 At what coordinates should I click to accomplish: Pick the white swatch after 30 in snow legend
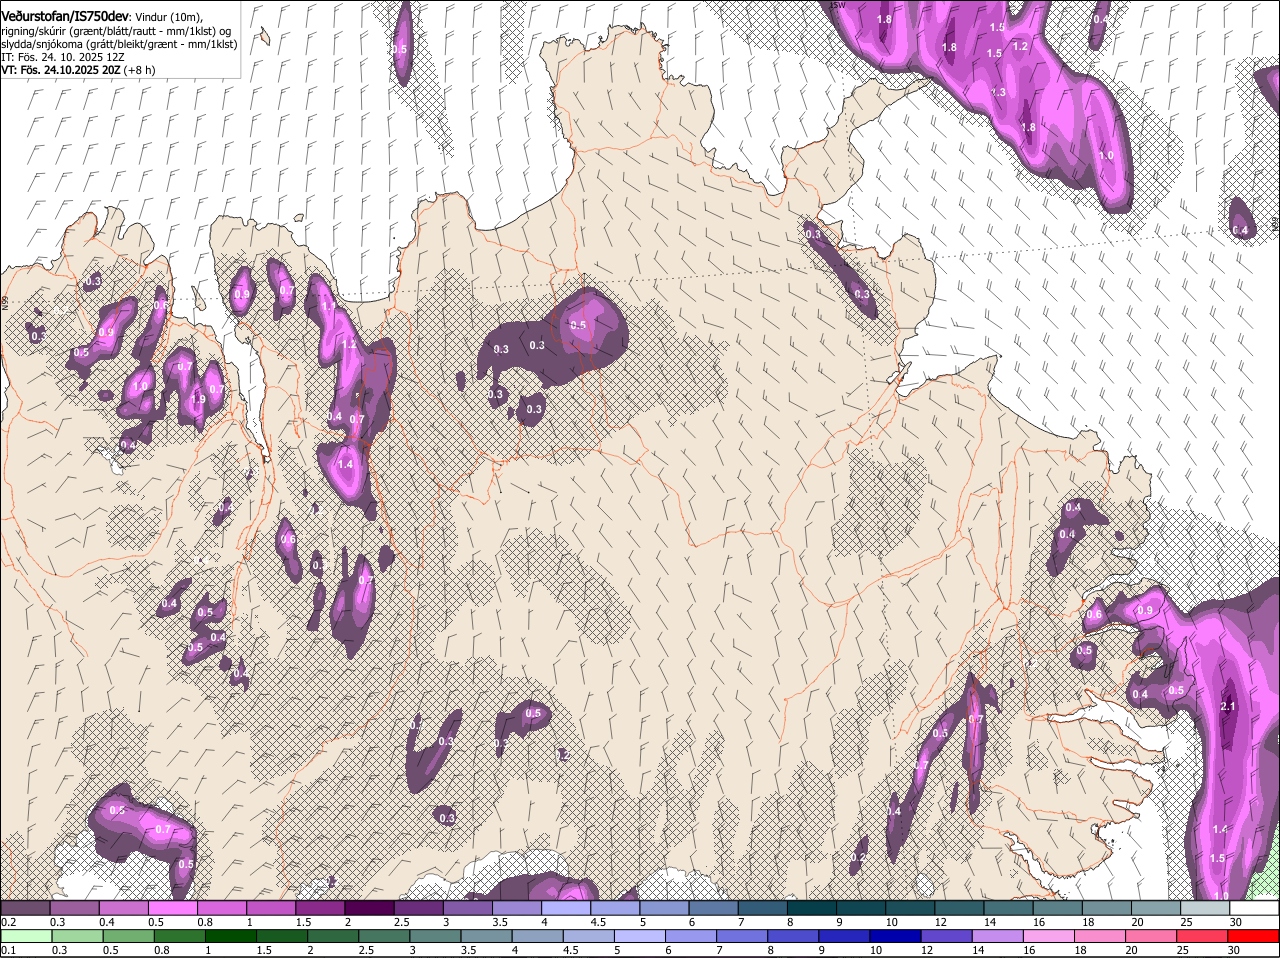1255,908
